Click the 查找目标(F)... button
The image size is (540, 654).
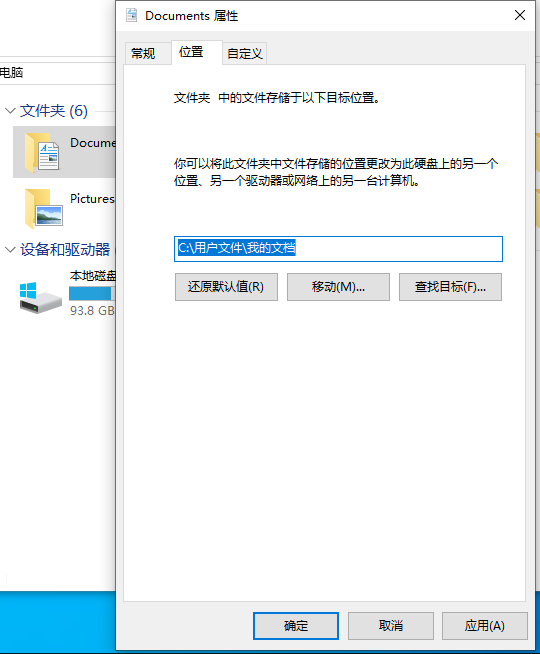click(450, 287)
